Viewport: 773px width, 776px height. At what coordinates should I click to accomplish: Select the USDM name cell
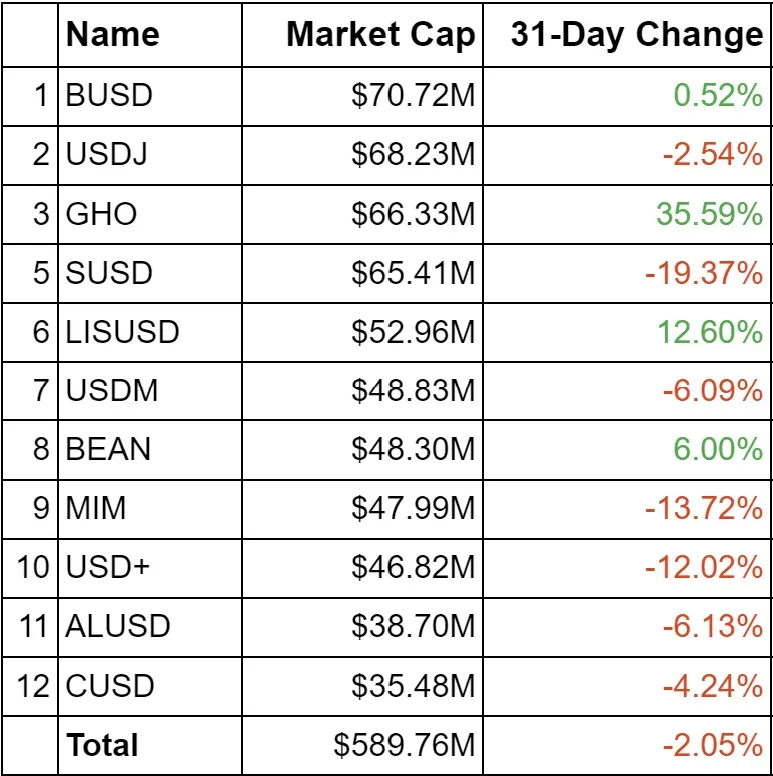click(112, 391)
